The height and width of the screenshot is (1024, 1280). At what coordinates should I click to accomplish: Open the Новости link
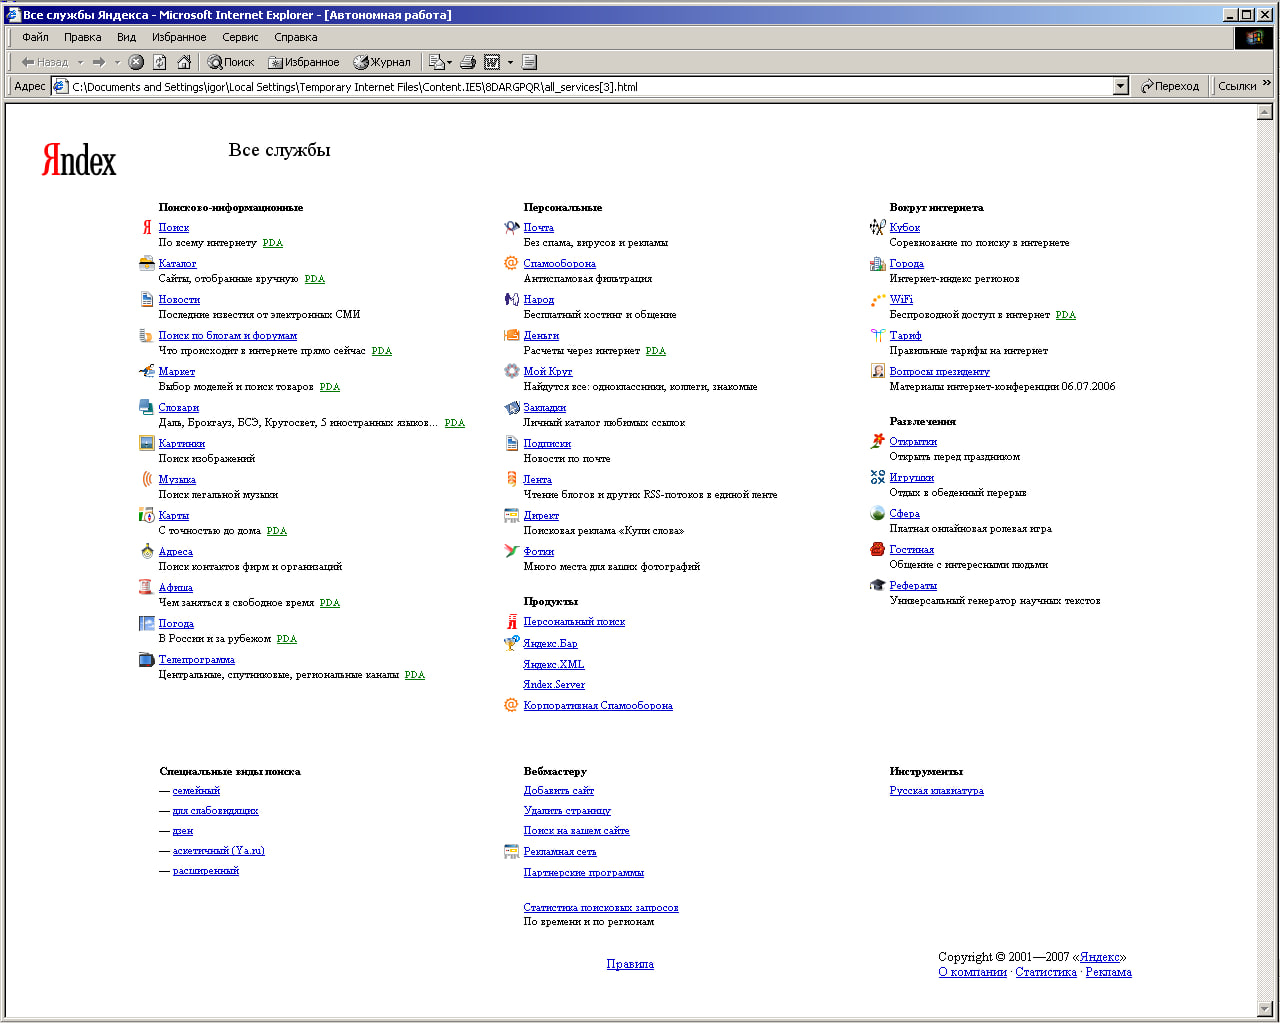(x=179, y=299)
